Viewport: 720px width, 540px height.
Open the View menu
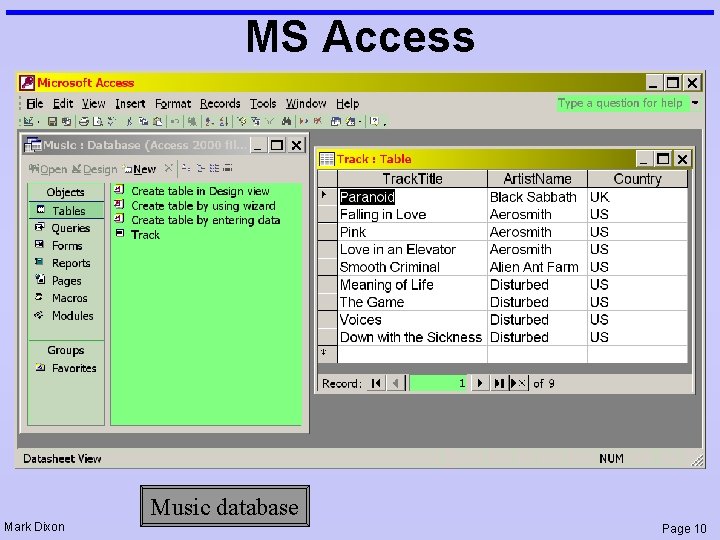click(94, 104)
